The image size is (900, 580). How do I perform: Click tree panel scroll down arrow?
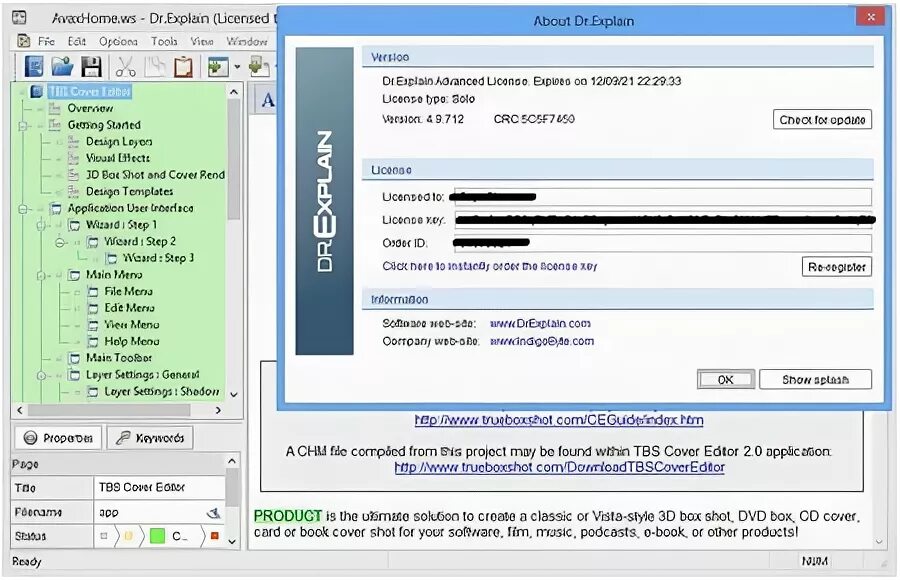point(234,395)
